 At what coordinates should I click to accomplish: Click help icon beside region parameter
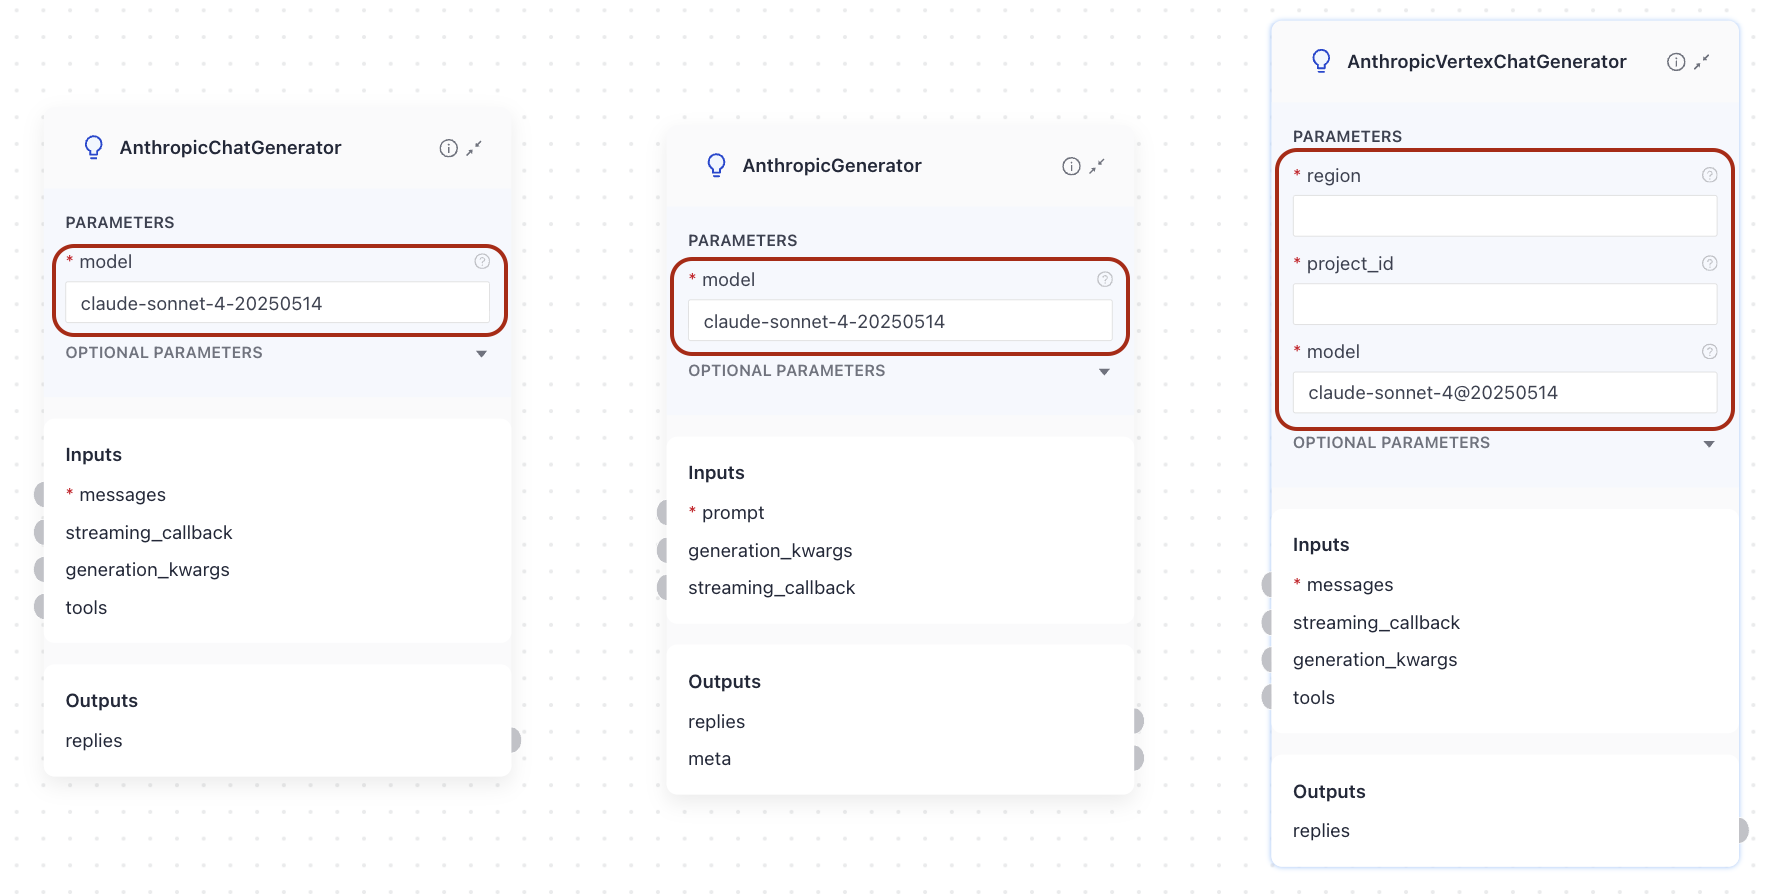[1709, 175]
